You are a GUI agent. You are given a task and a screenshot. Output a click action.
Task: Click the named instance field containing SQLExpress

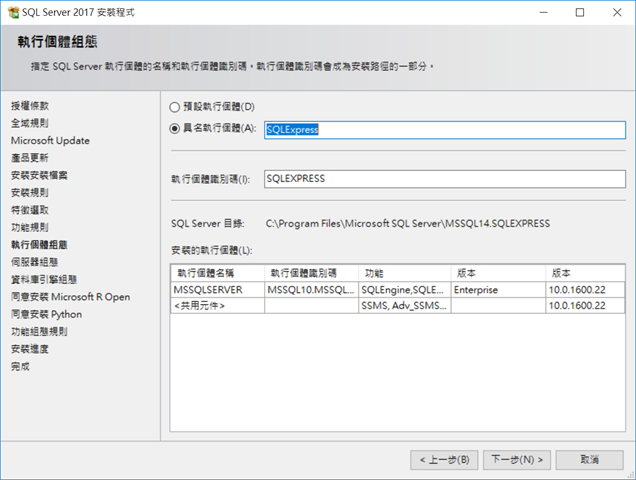click(x=445, y=130)
